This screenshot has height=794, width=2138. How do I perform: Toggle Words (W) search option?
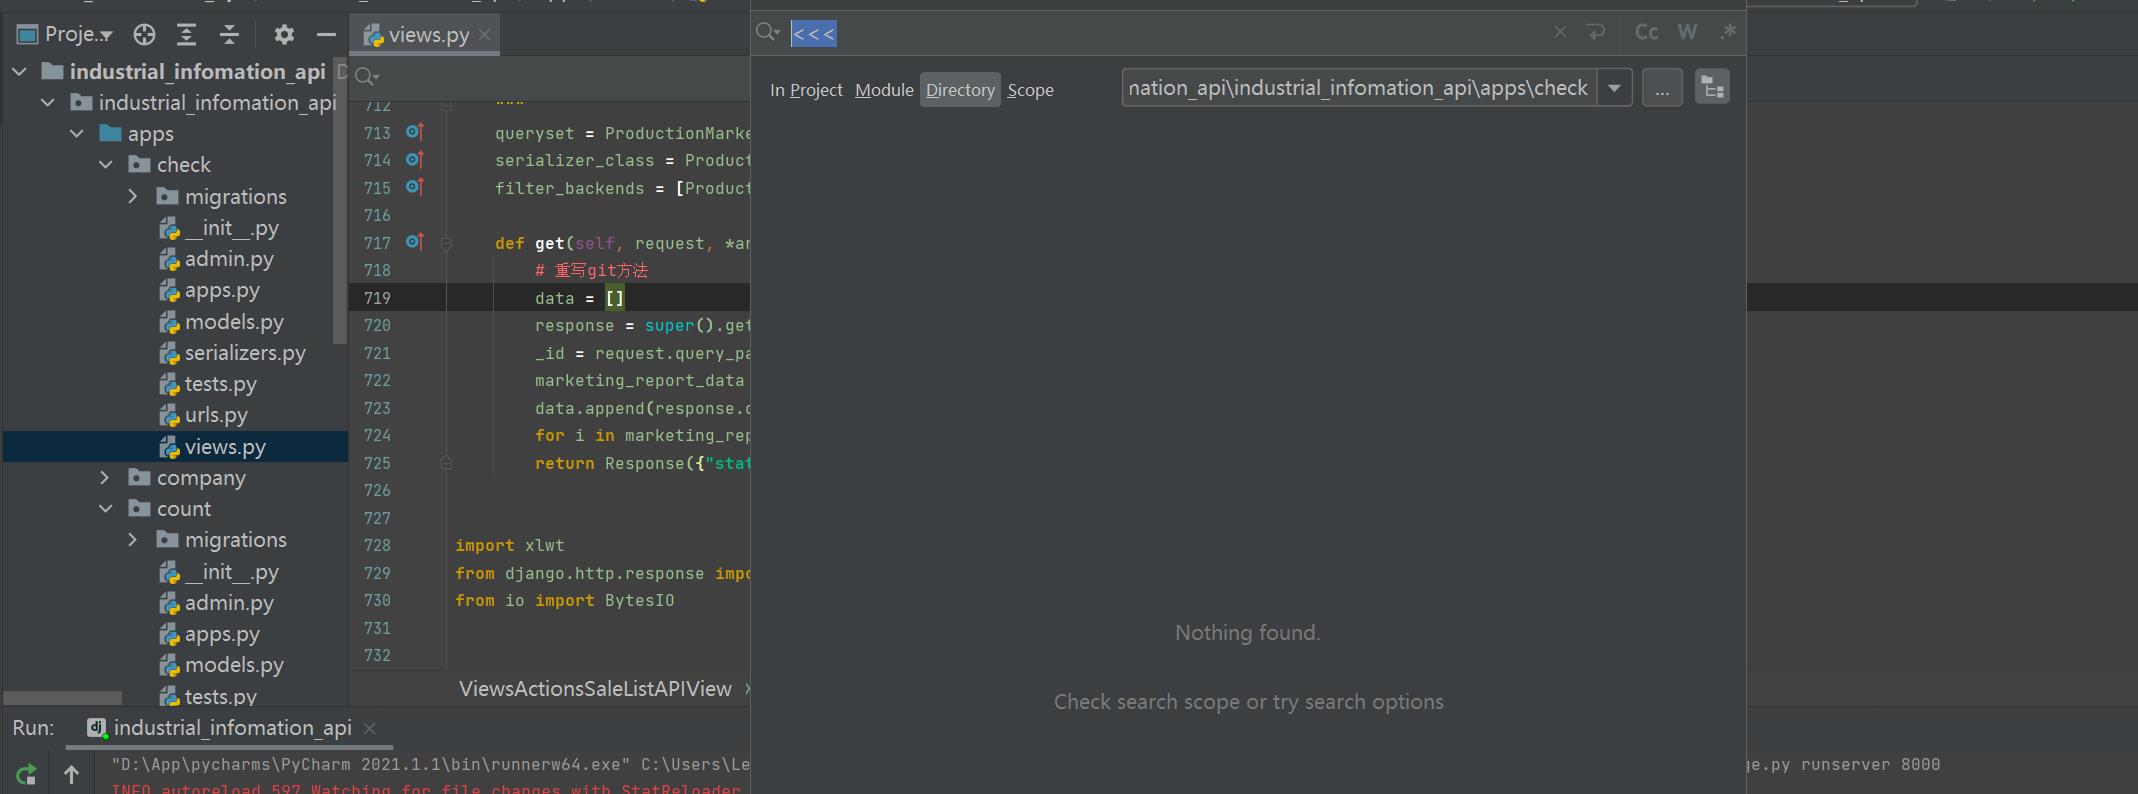tap(1687, 32)
